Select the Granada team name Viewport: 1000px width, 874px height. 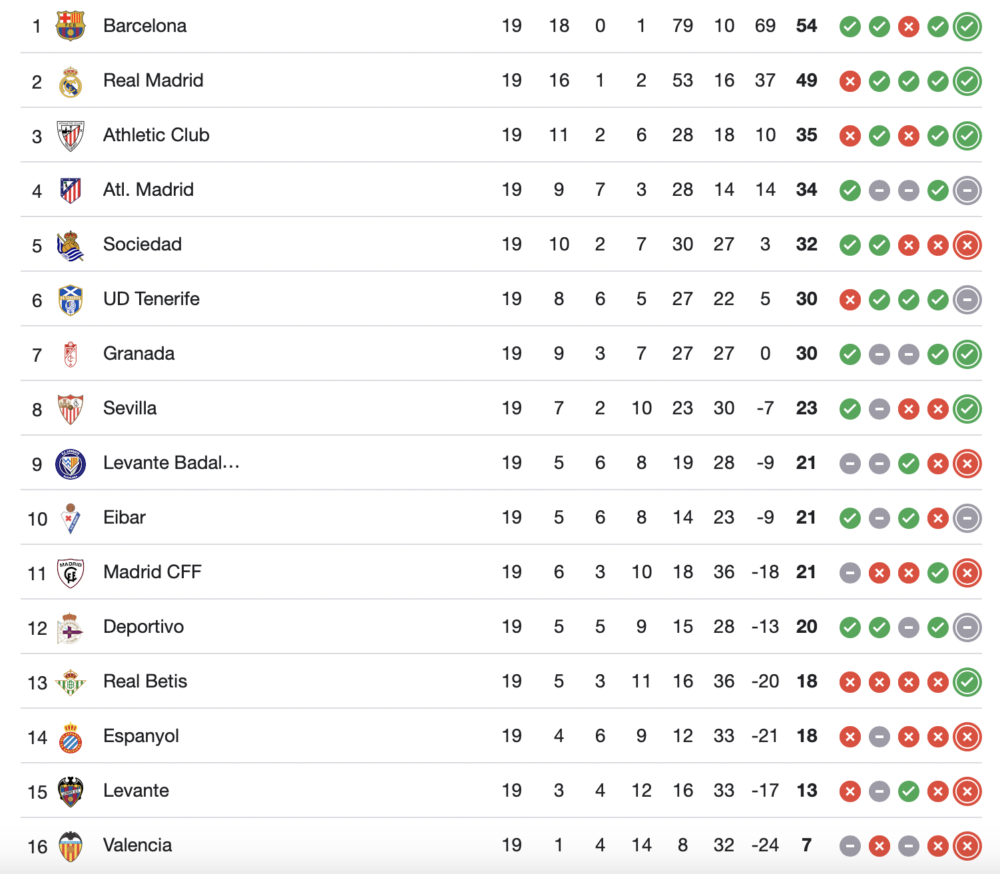(x=138, y=353)
